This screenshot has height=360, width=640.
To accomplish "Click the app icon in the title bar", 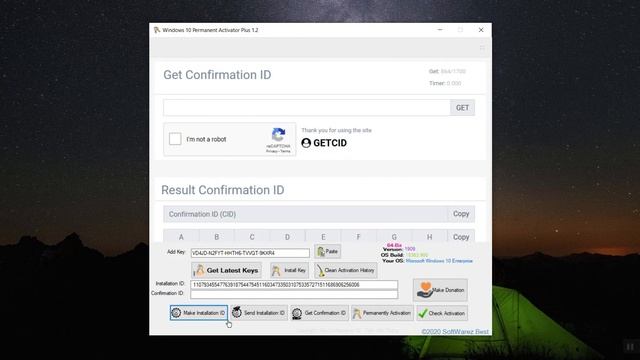I will coord(157,30).
